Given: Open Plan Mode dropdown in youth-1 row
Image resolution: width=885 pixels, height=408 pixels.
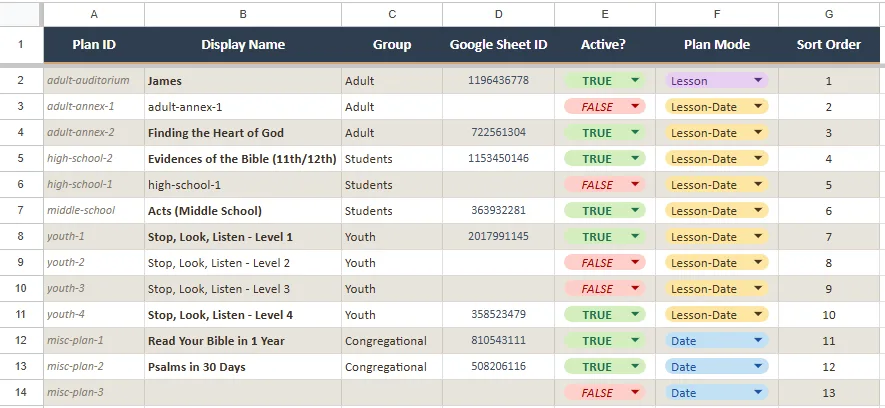Looking at the screenshot, I should 717,236.
